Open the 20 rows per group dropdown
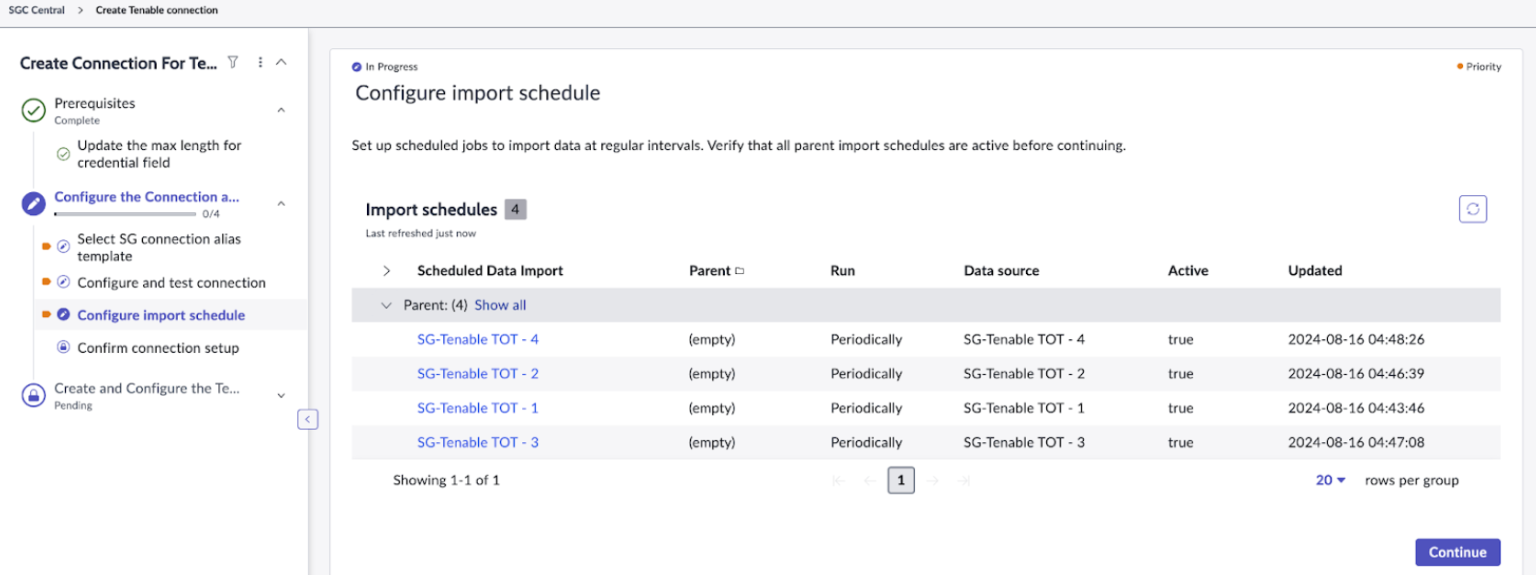The height and width of the screenshot is (575, 1536). [1331, 480]
